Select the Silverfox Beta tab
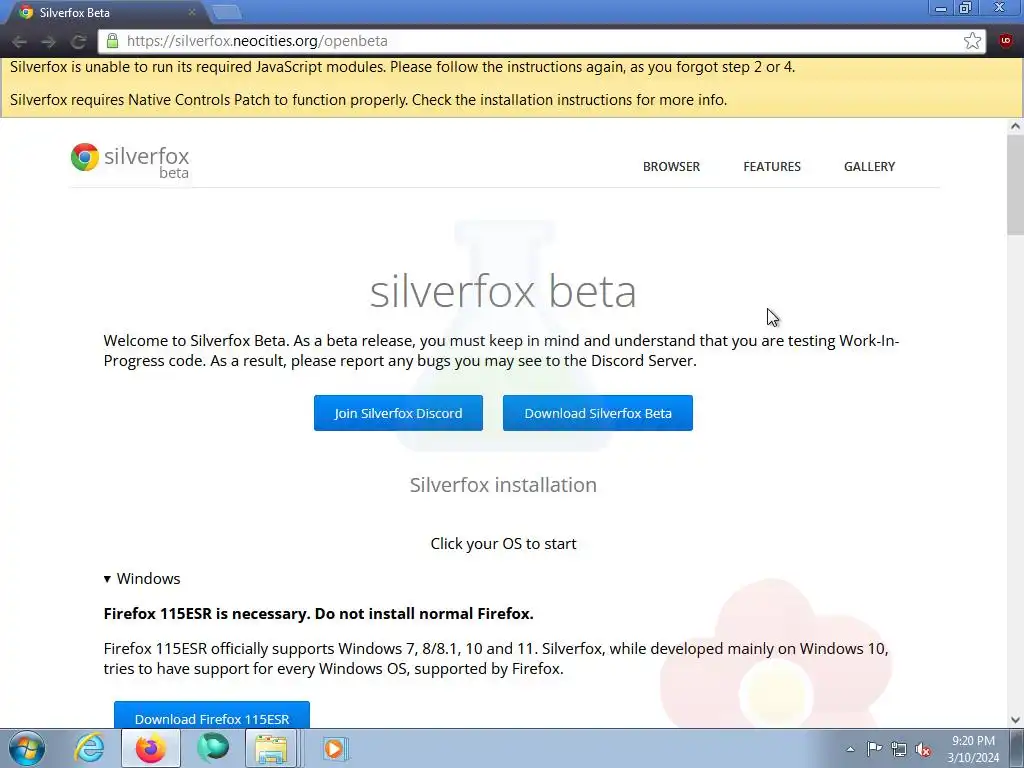The height and width of the screenshot is (768, 1024). coord(104,12)
